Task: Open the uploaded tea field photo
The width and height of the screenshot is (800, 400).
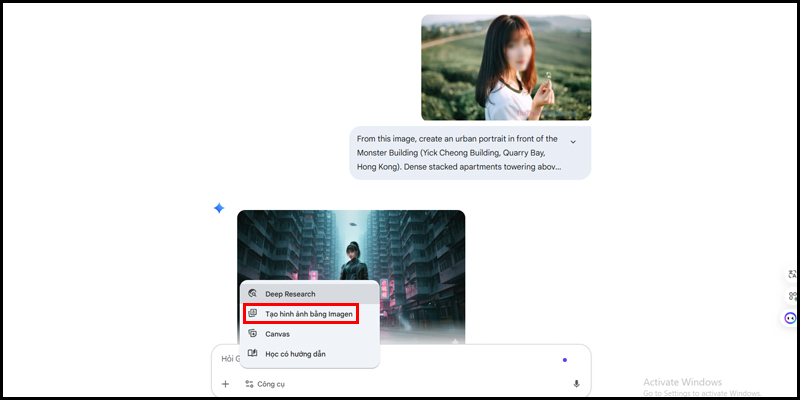Action: 506,68
